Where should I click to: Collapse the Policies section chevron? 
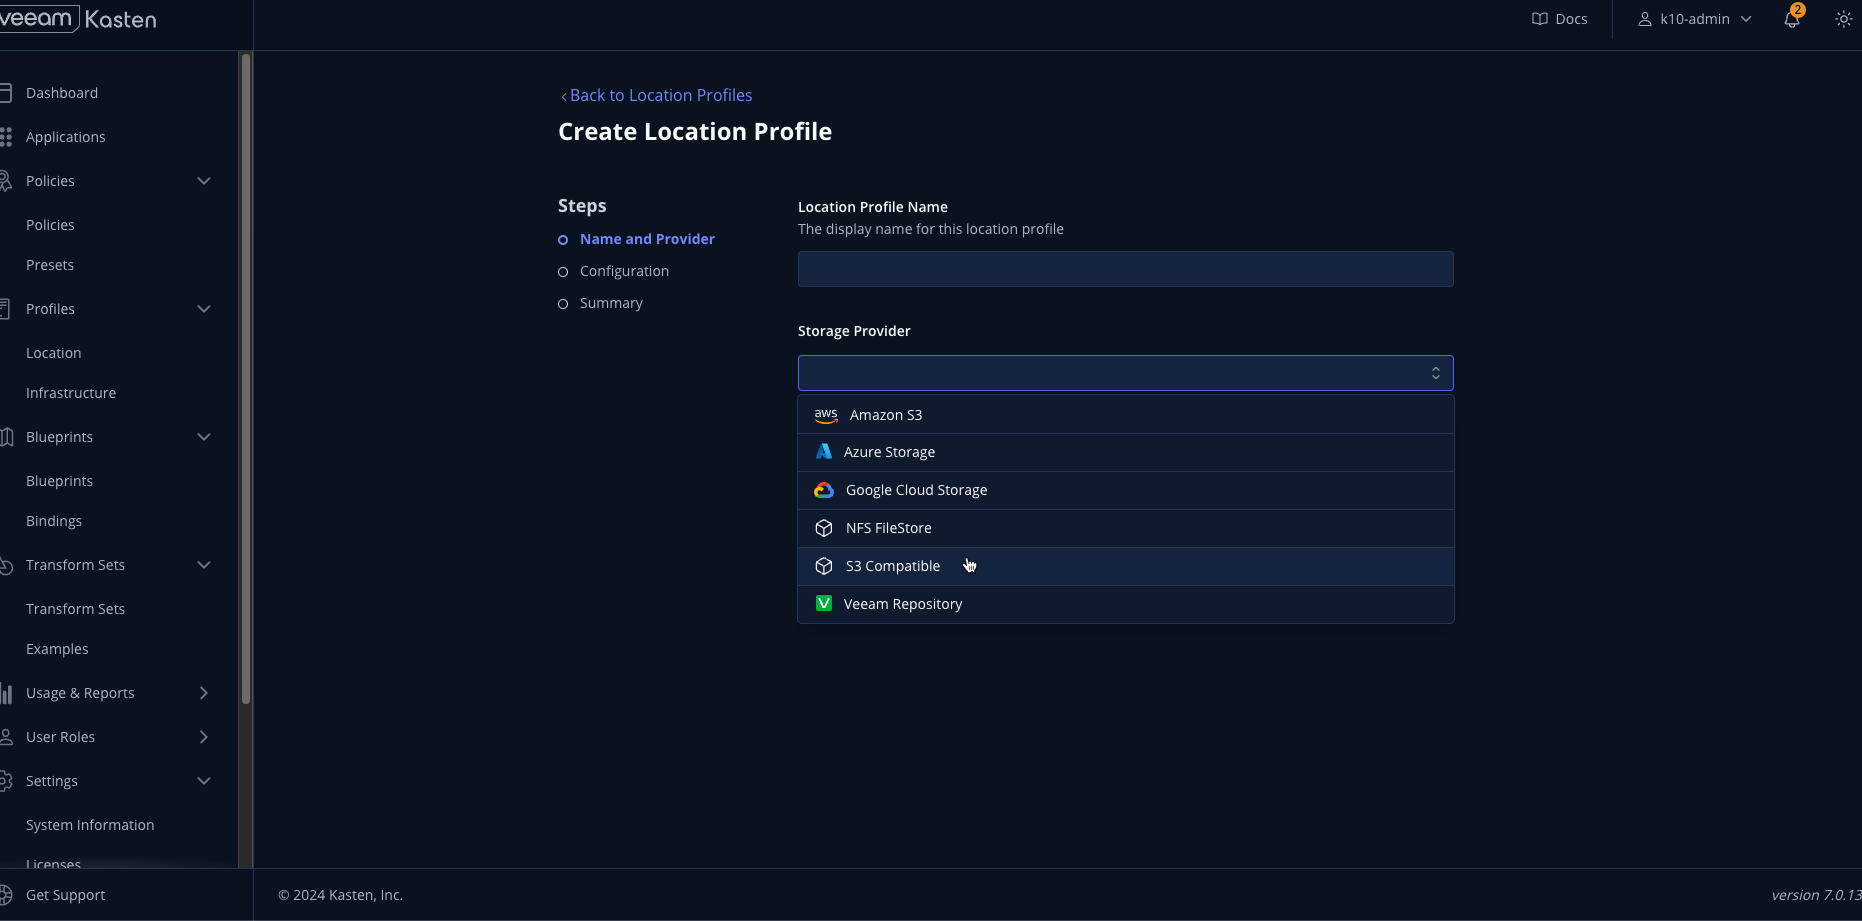click(x=204, y=181)
